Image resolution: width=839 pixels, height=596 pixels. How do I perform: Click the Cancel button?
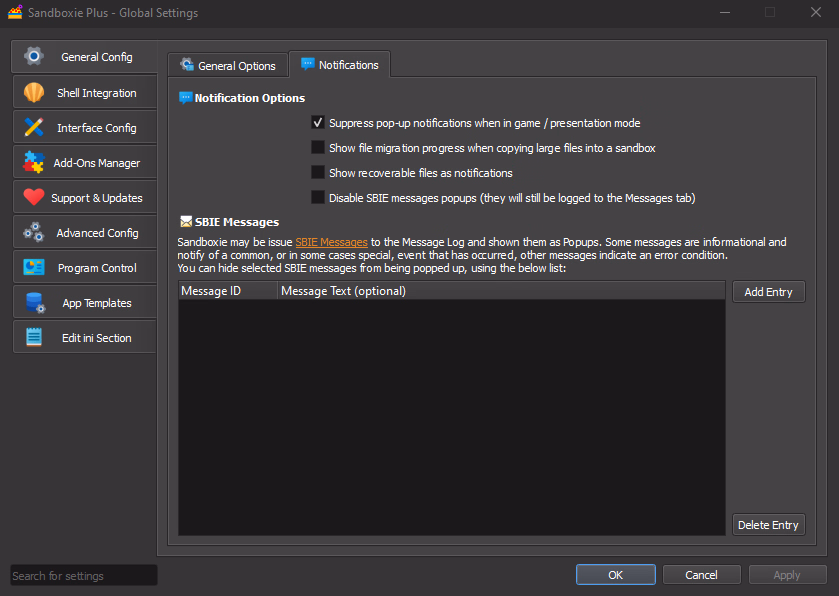[701, 575]
